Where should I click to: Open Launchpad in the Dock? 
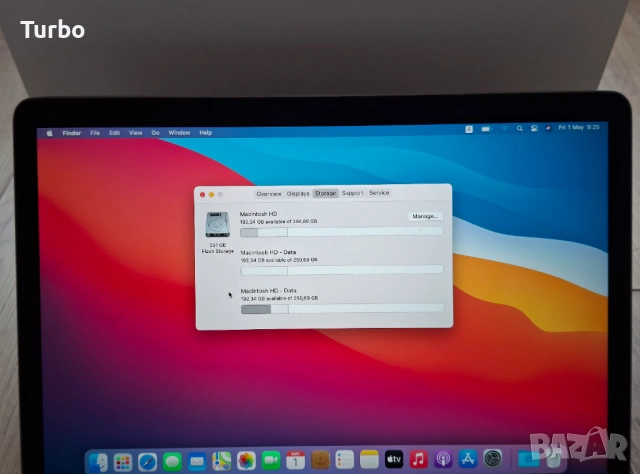[x=123, y=462]
